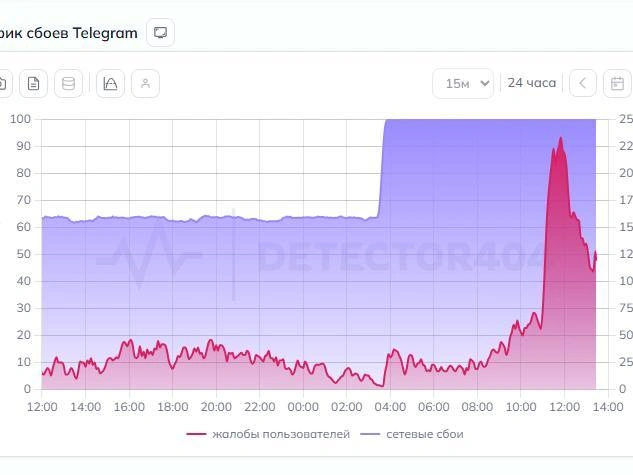Image resolution: width=633 pixels, height=475 pixels.
Task: Click the database stack icon
Action: click(x=68, y=84)
